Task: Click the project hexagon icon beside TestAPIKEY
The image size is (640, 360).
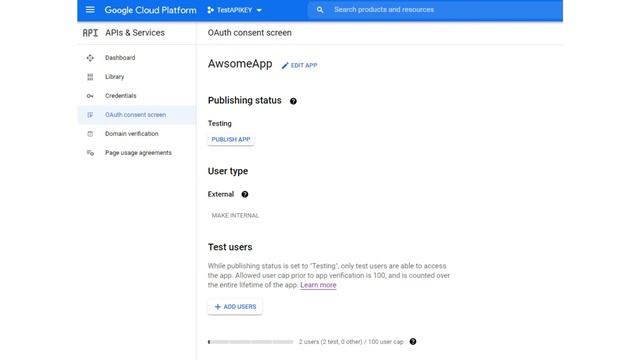Action: point(210,10)
